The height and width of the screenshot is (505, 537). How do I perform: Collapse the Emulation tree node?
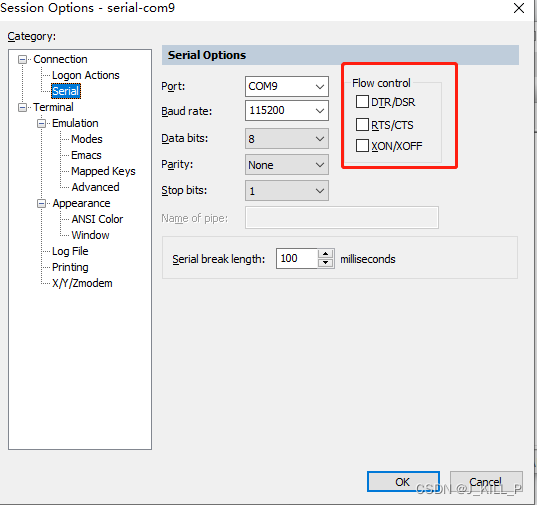click(41, 123)
